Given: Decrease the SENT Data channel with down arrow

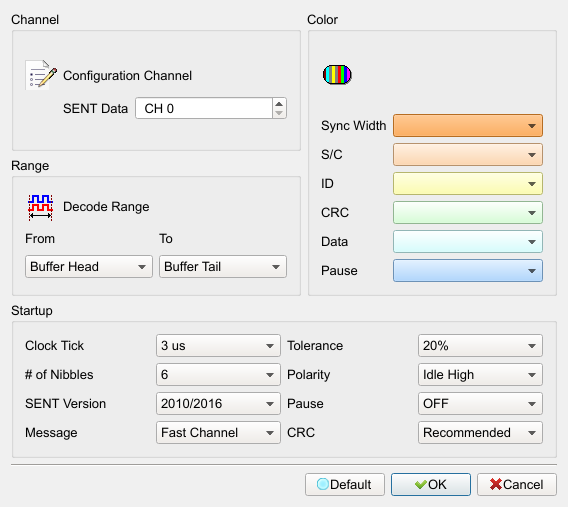Looking at the screenshot, I should tap(279, 113).
